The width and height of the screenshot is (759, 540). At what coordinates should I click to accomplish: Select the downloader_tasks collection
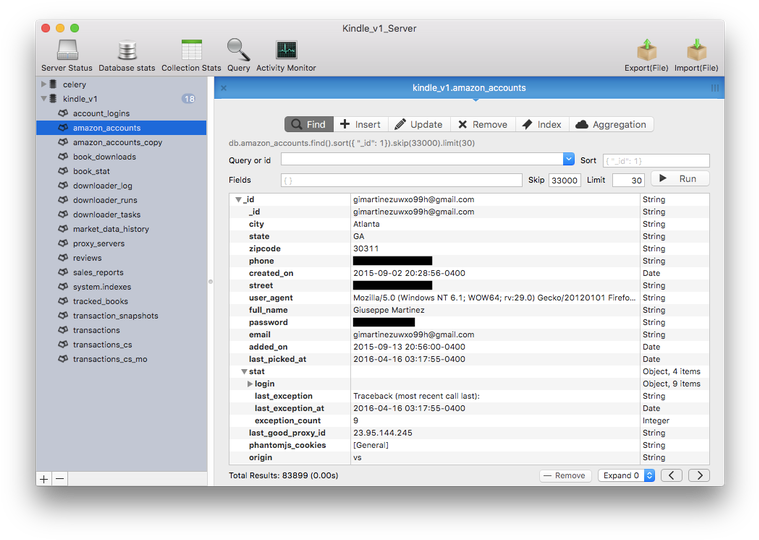point(121,214)
